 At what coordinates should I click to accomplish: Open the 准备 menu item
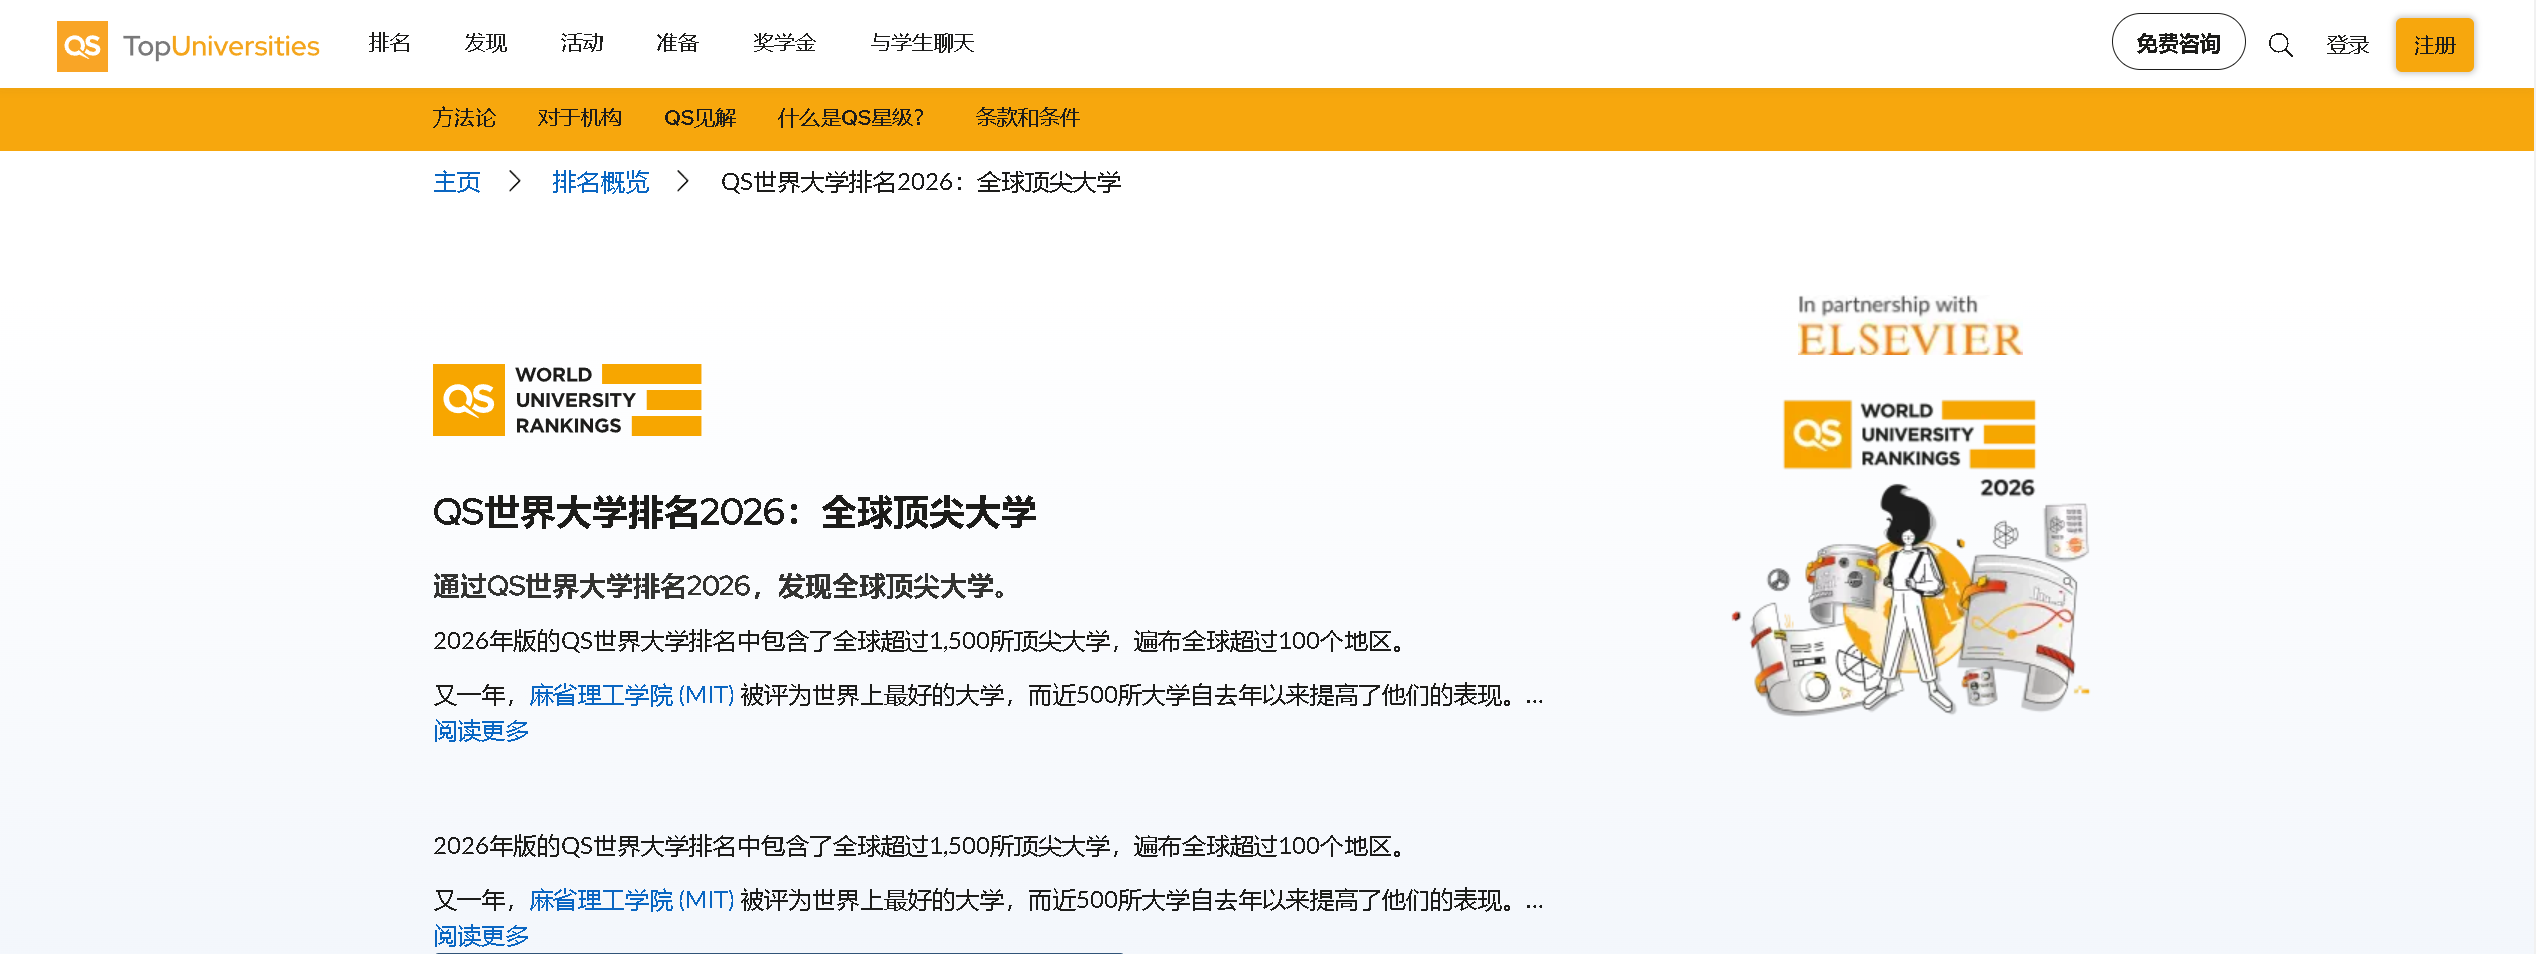(677, 43)
